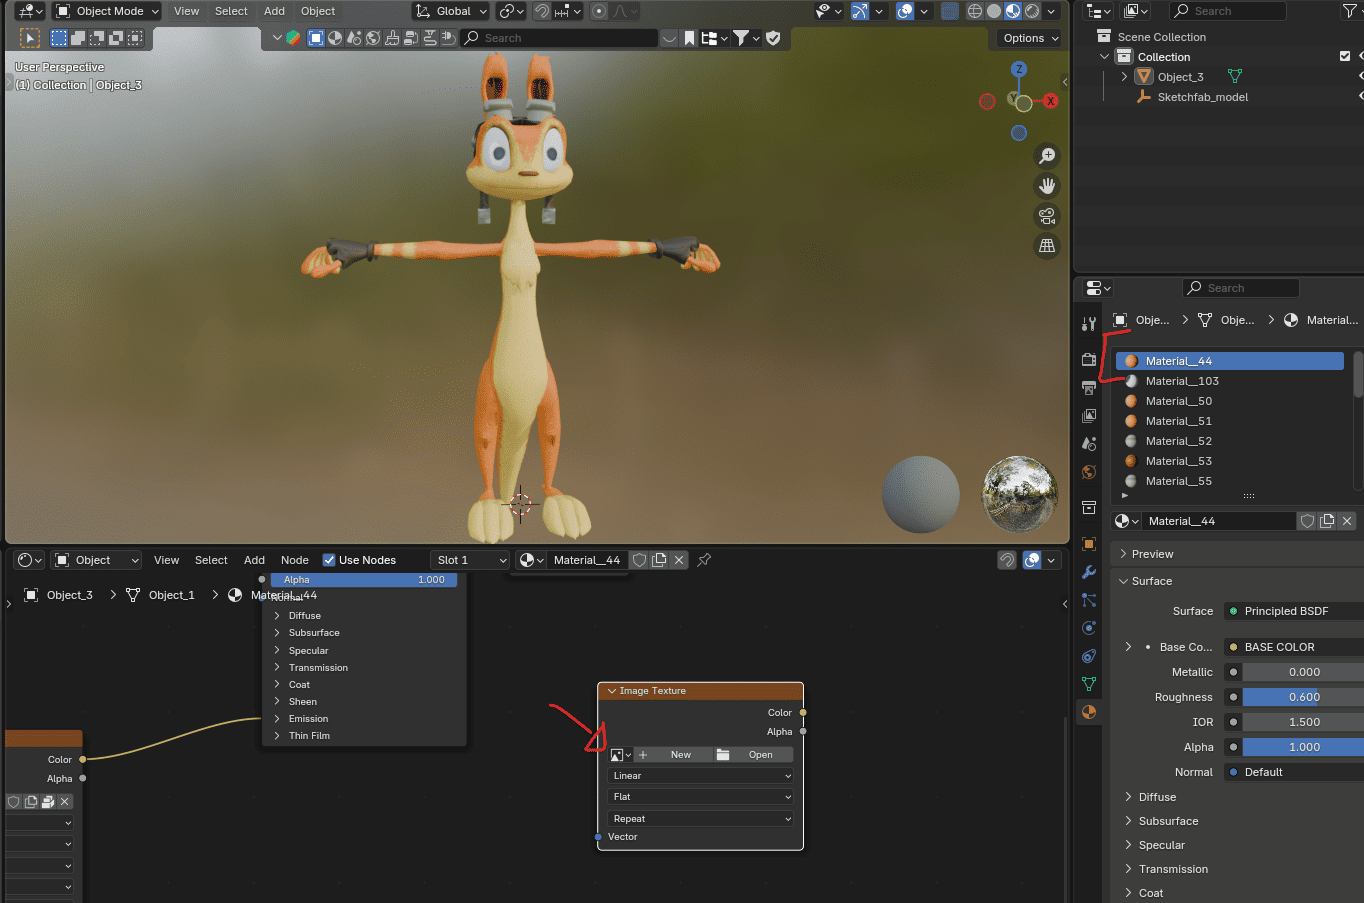Click the Principled BSDF surface button
This screenshot has height=903, width=1364.
[x=1294, y=611]
